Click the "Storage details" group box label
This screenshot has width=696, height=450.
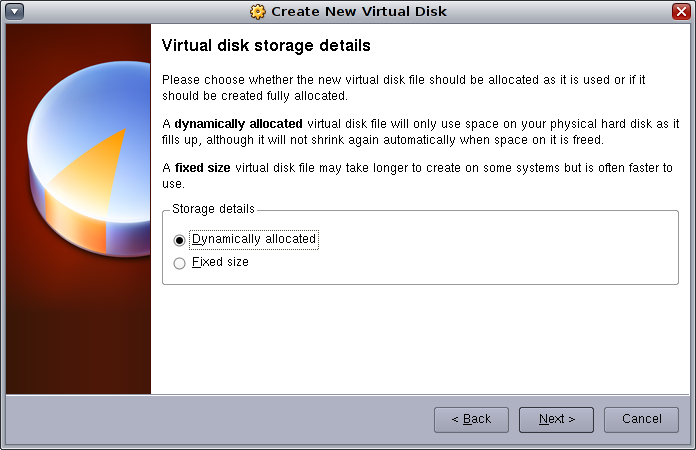[x=213, y=209]
